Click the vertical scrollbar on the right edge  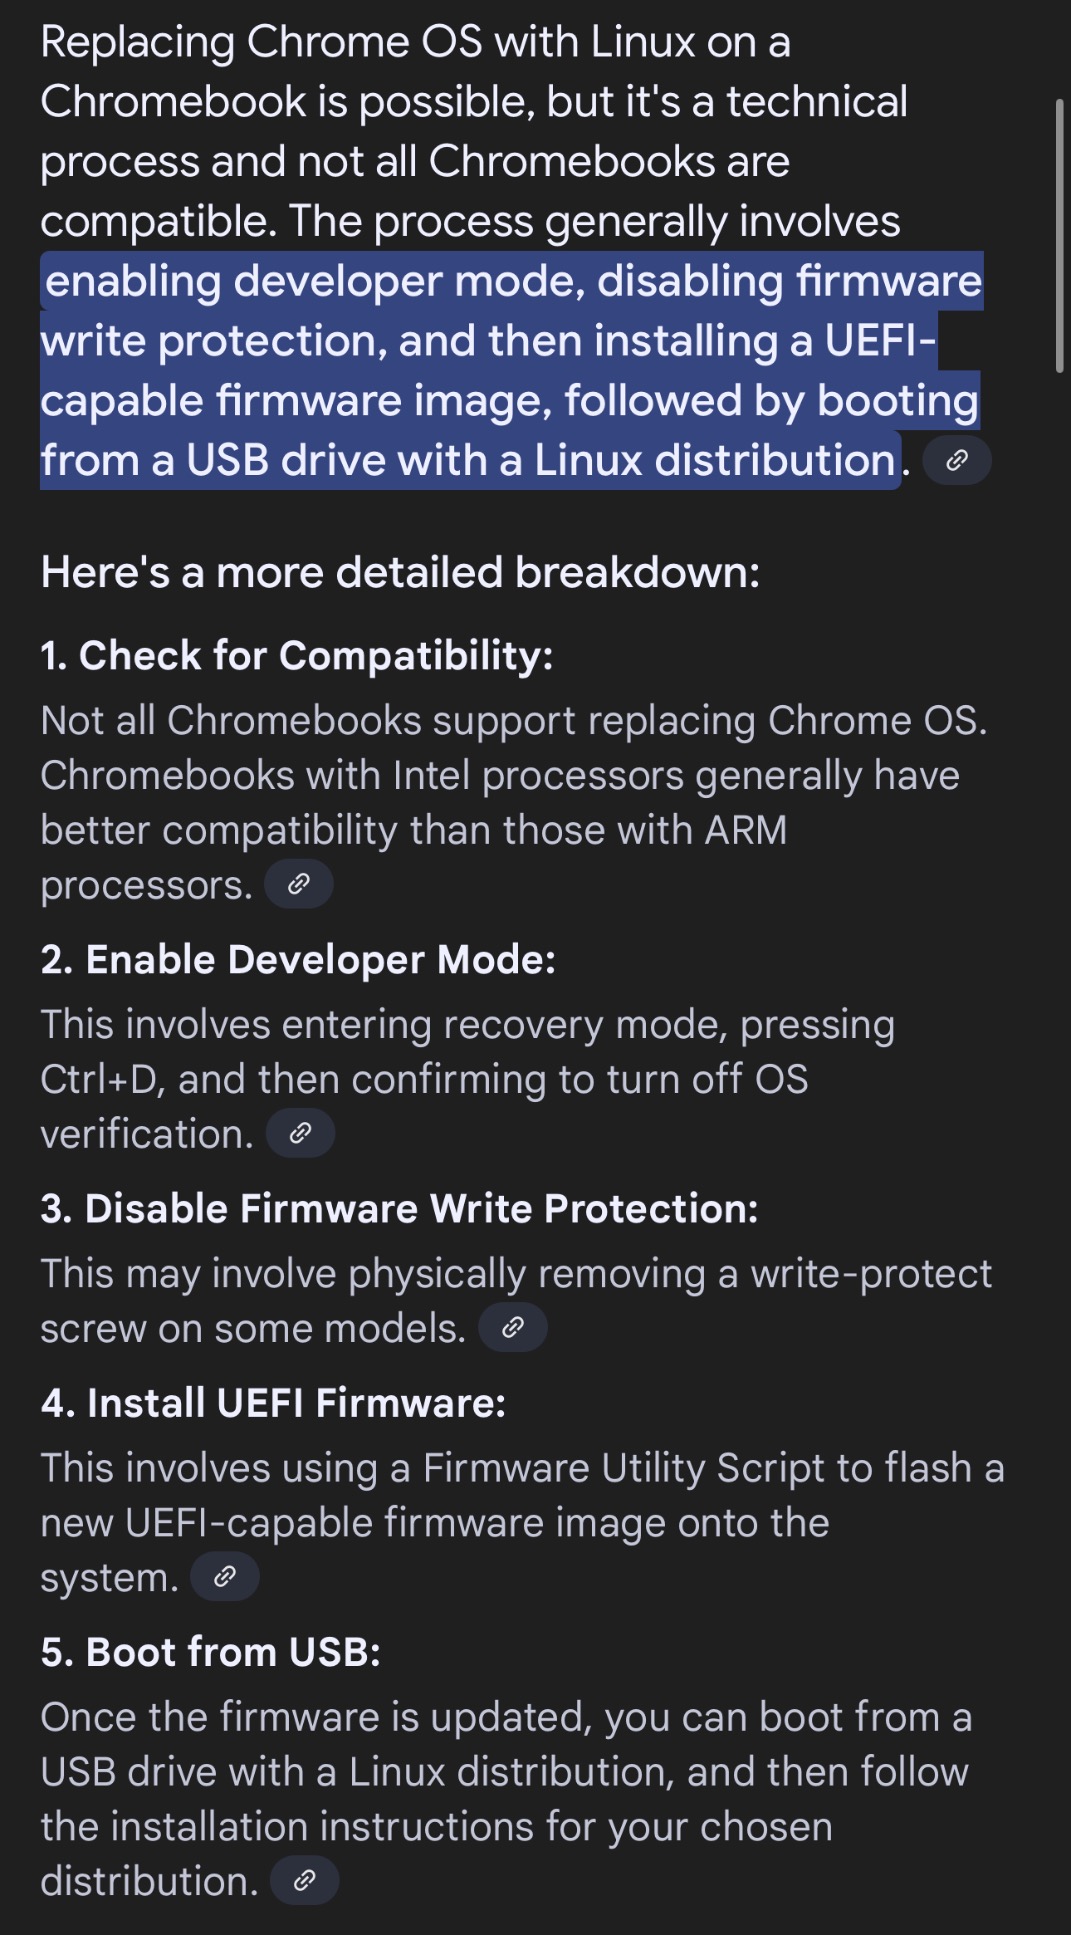click(1059, 236)
